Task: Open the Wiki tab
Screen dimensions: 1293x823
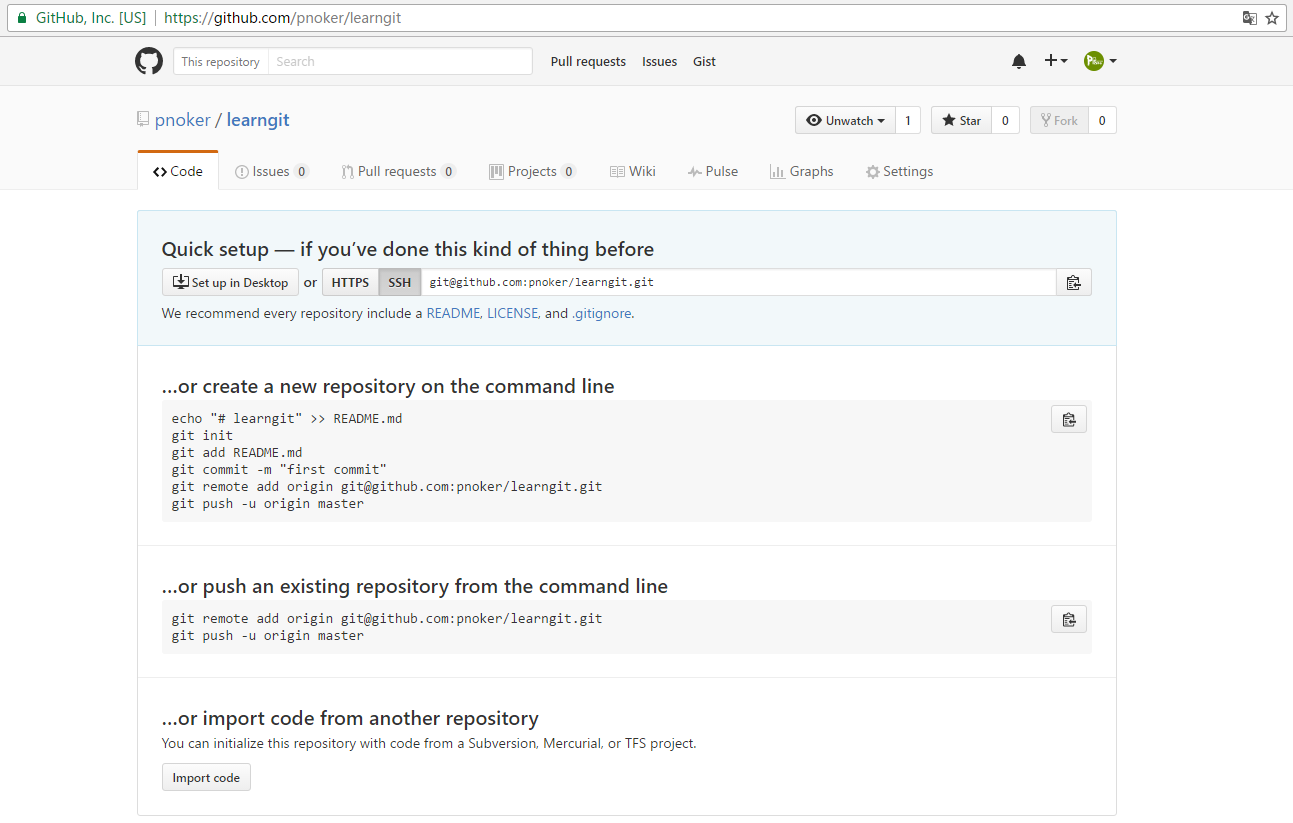Action: point(633,171)
